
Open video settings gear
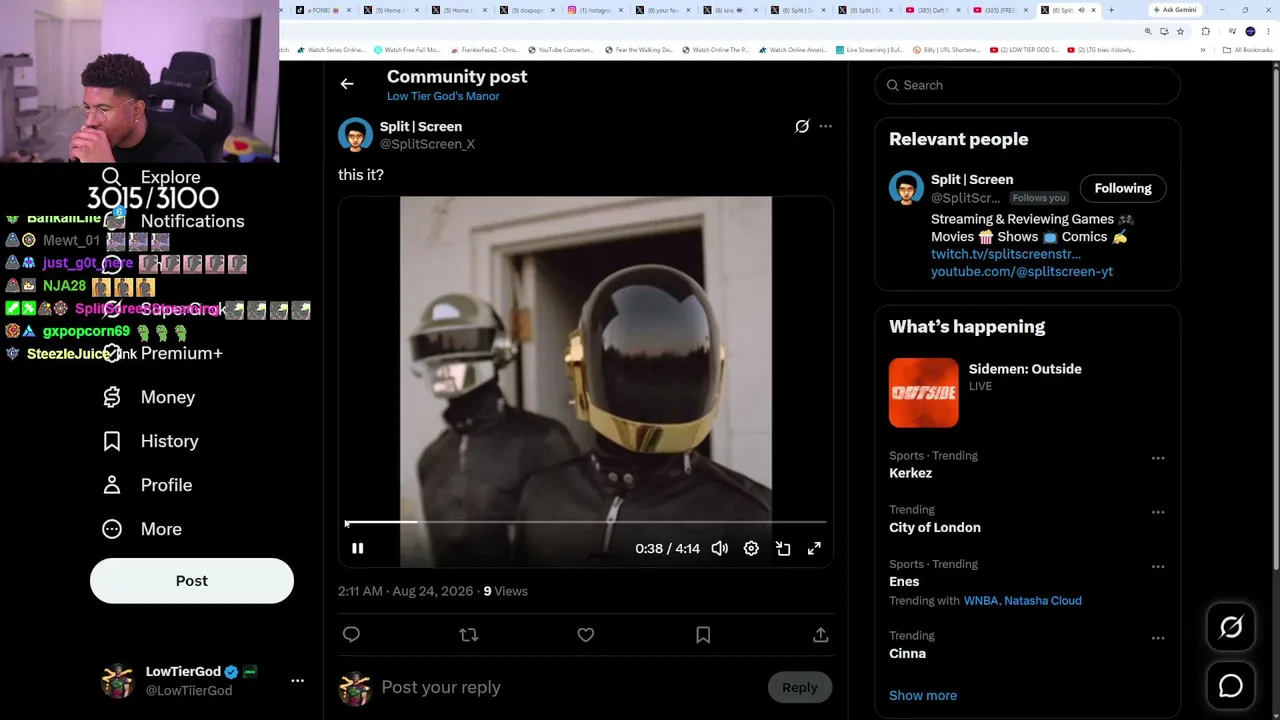point(751,548)
